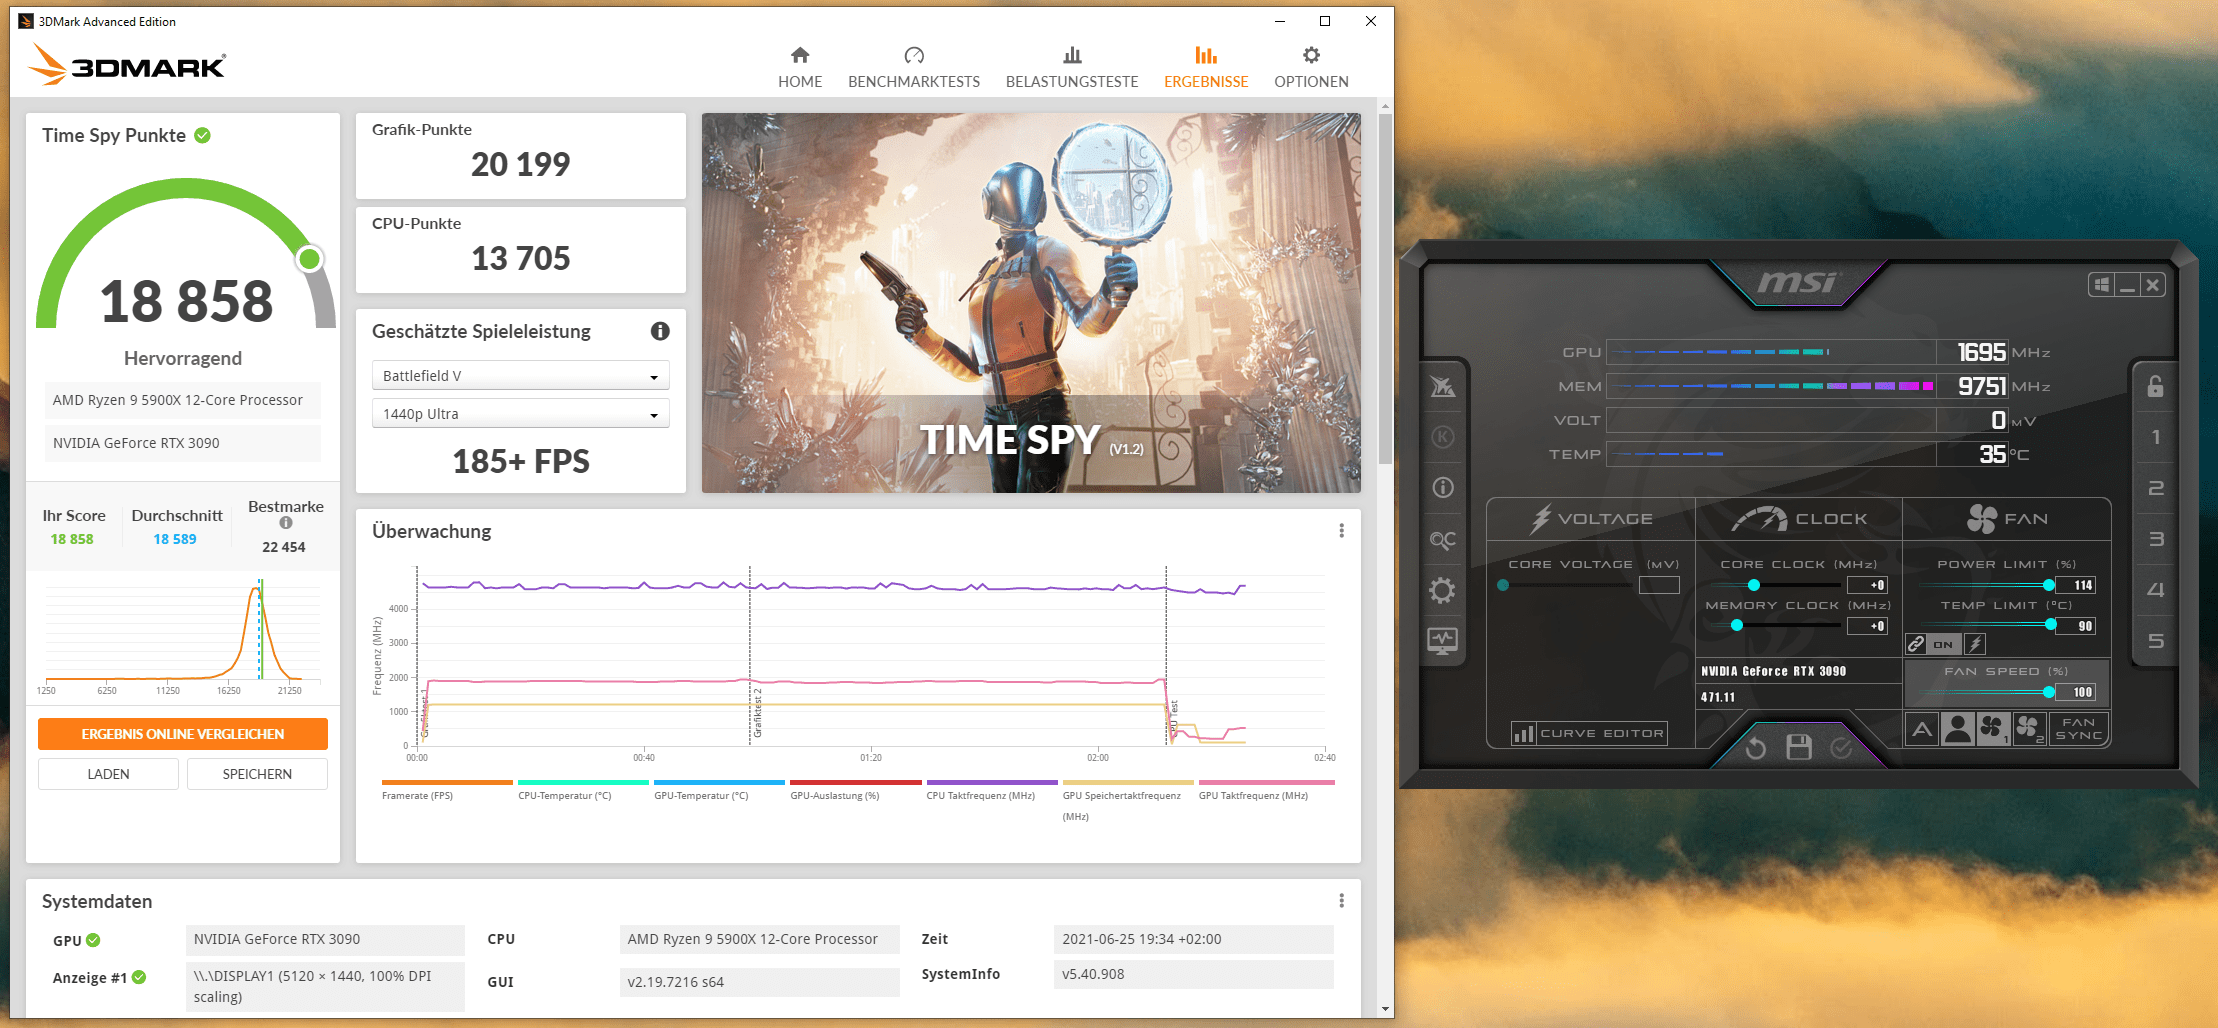This screenshot has width=2218, height=1028.
Task: Select fan 2 in MSI Afterburner
Action: coord(2029,729)
